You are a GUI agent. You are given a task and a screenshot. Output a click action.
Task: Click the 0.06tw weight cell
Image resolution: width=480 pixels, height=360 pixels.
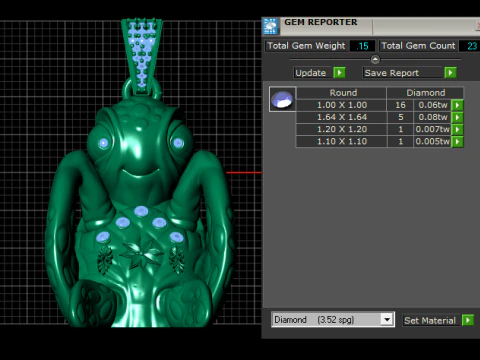[x=433, y=105]
